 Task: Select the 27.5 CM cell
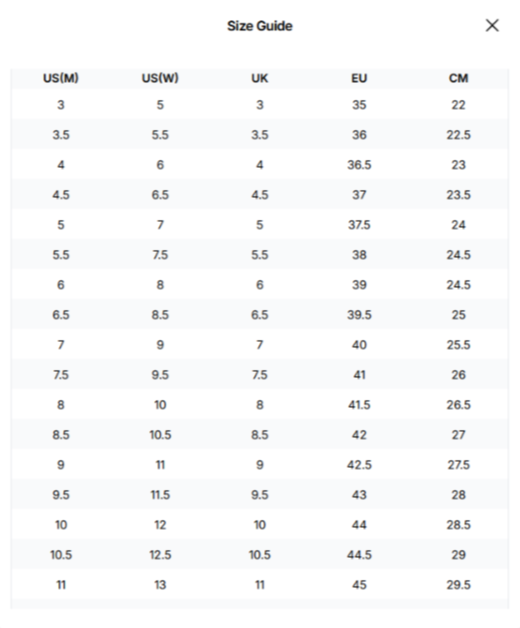pyautogui.click(x=458, y=465)
